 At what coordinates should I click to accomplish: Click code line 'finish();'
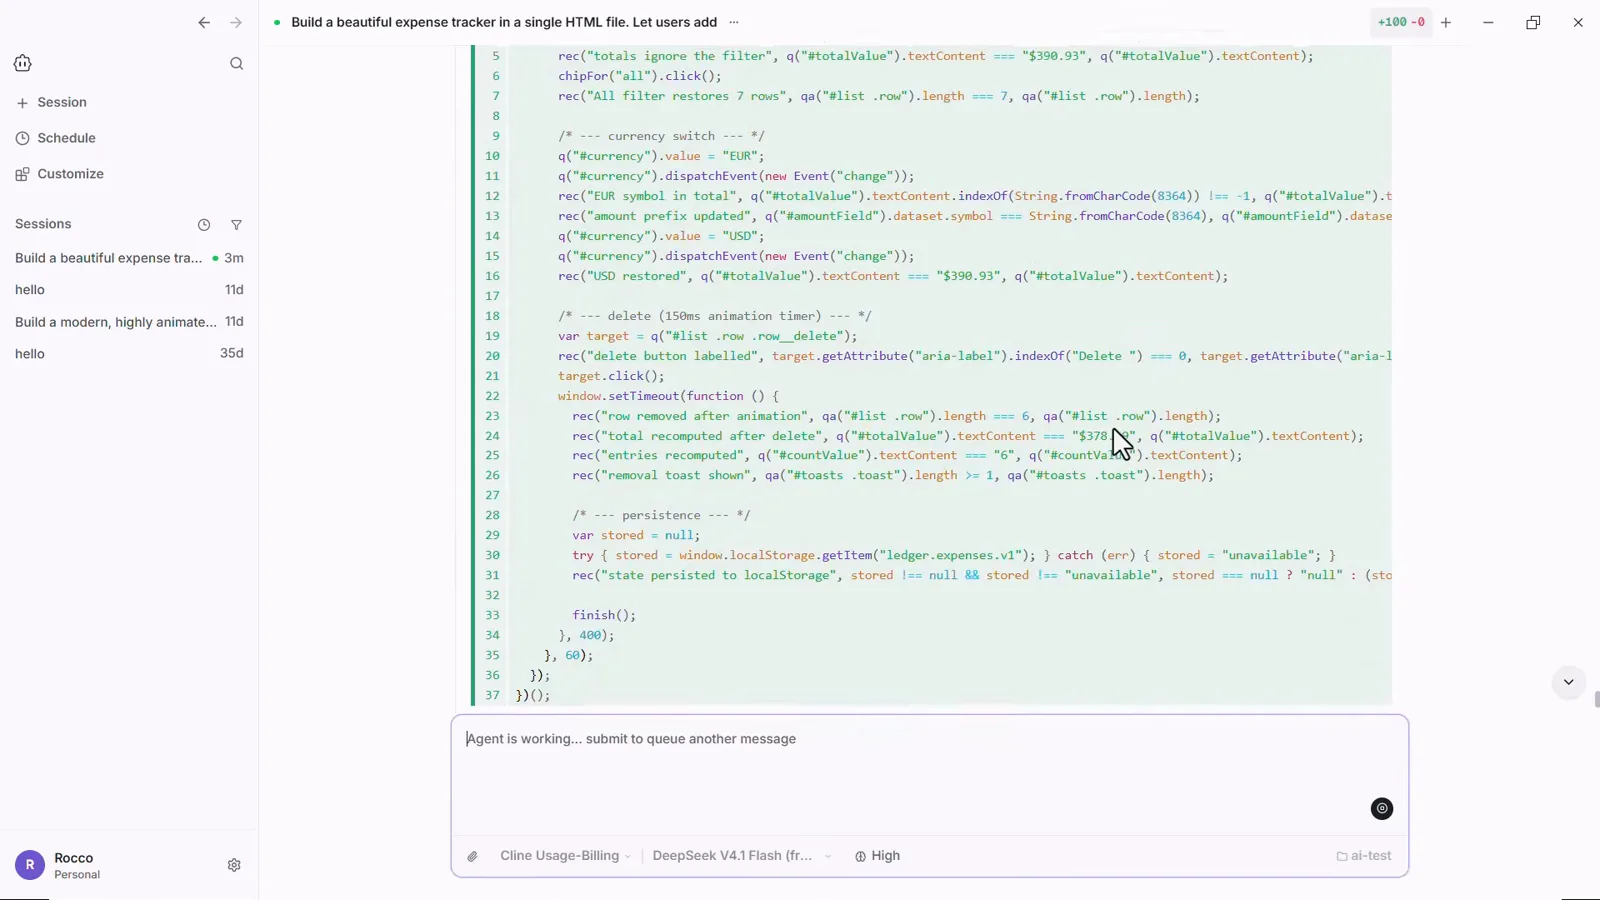click(x=604, y=615)
